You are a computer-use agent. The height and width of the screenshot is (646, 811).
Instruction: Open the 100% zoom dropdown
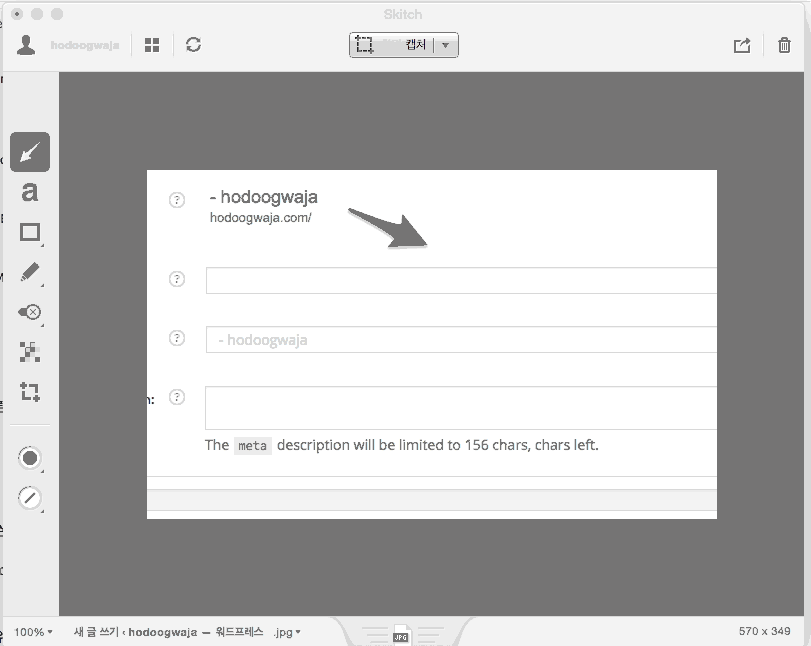click(x=33, y=632)
